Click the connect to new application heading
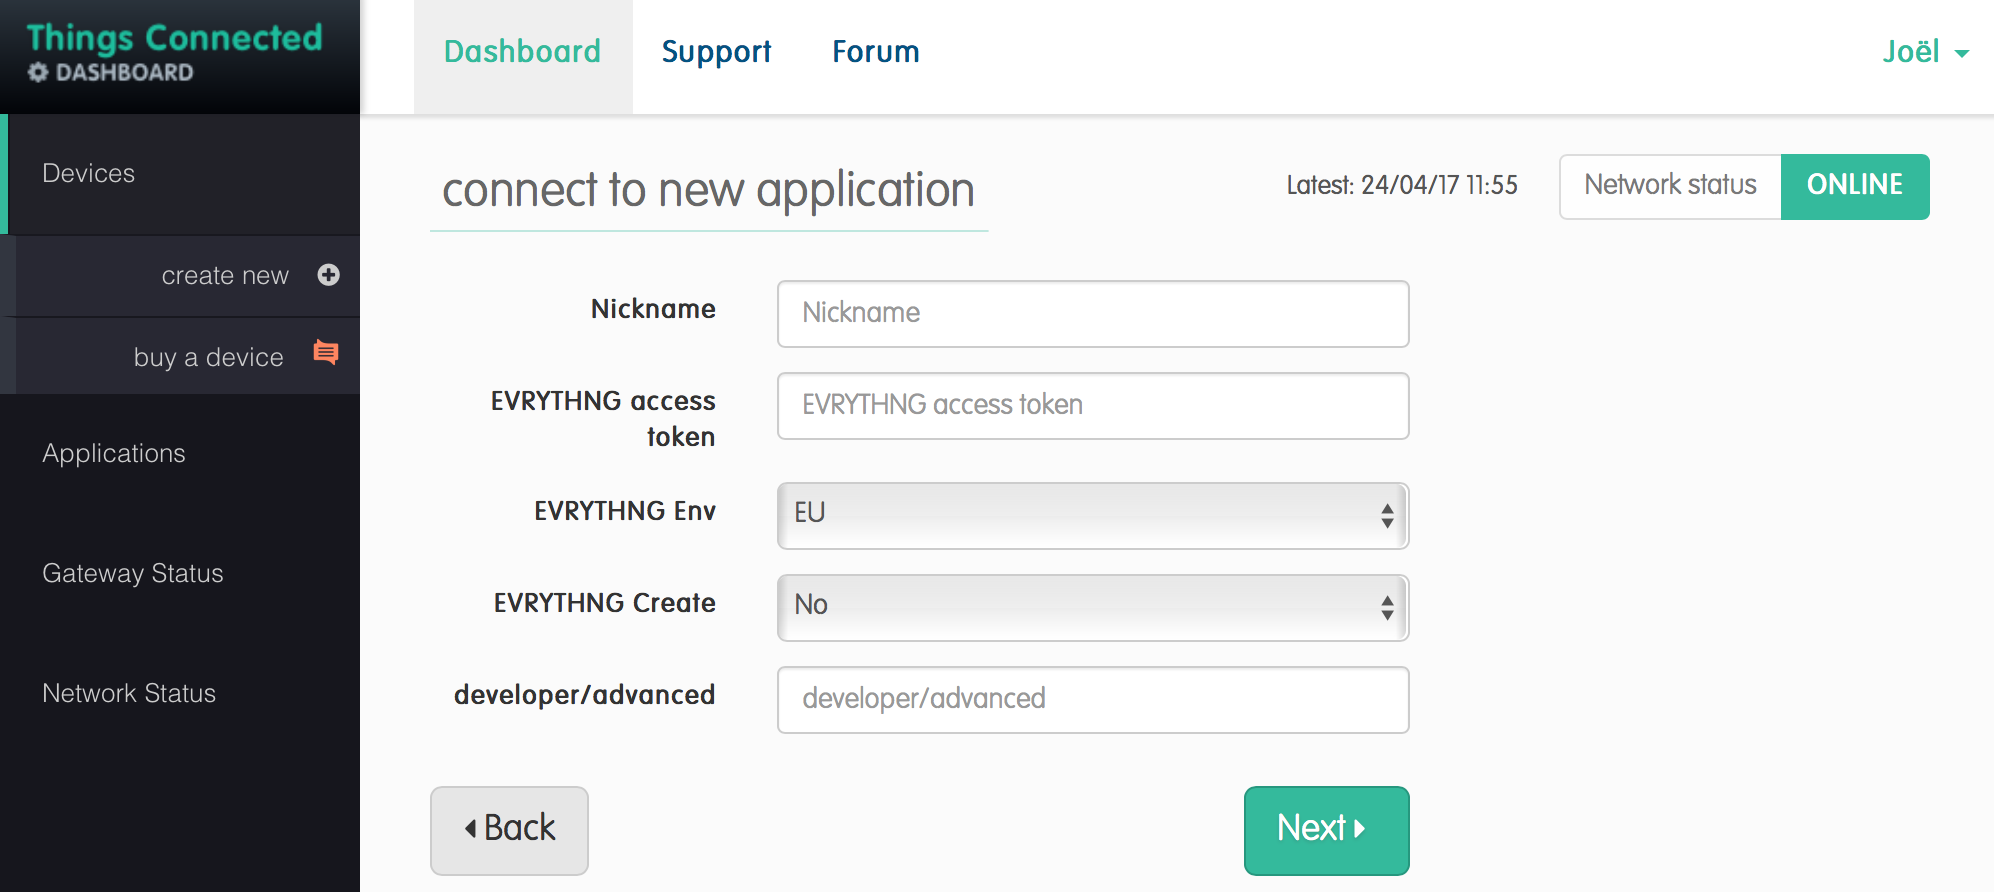The image size is (1994, 892). 708,190
